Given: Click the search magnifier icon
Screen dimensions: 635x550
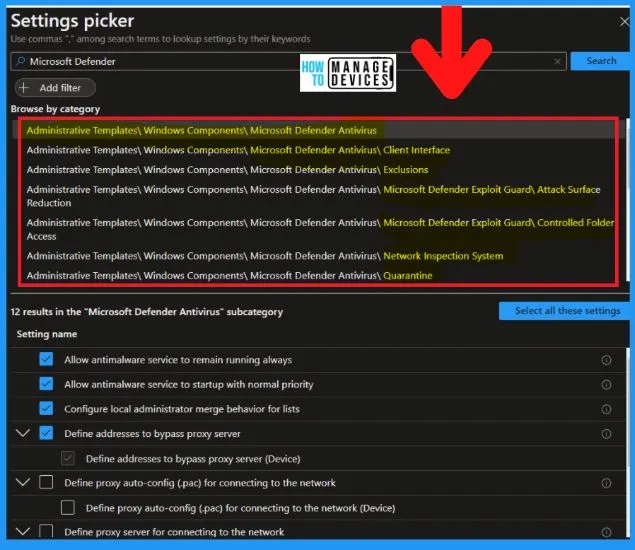Looking at the screenshot, I should pyautogui.click(x=20, y=61).
